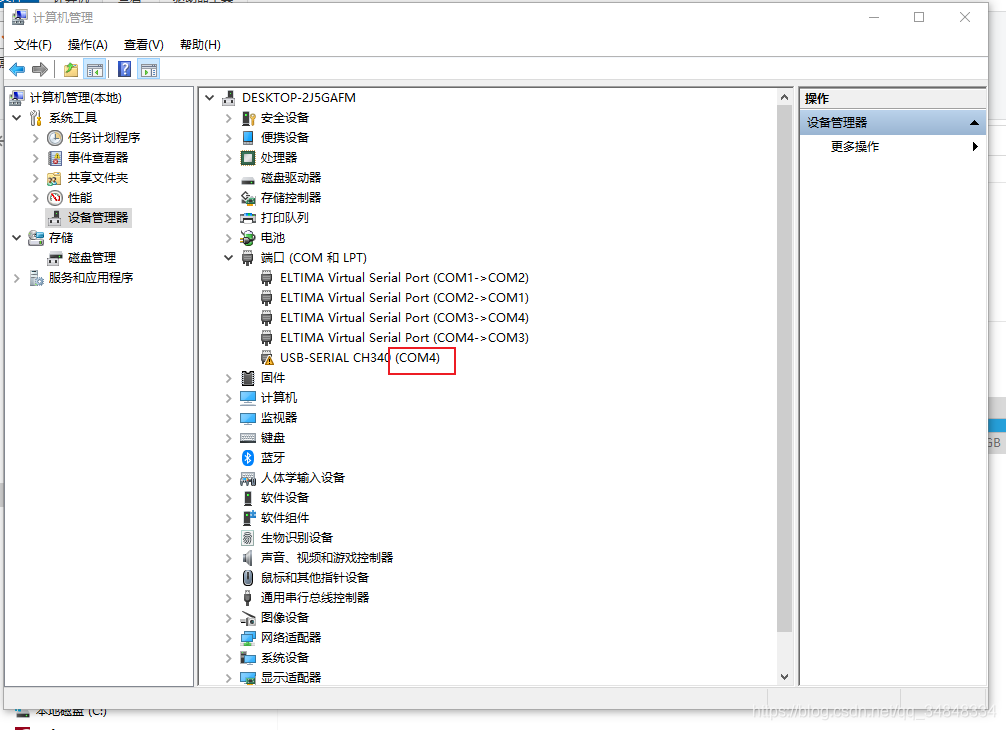Collapse the DESKTOP-2J5GAFM root node
Viewport: 1006px width, 730px height.
pyautogui.click(x=210, y=98)
